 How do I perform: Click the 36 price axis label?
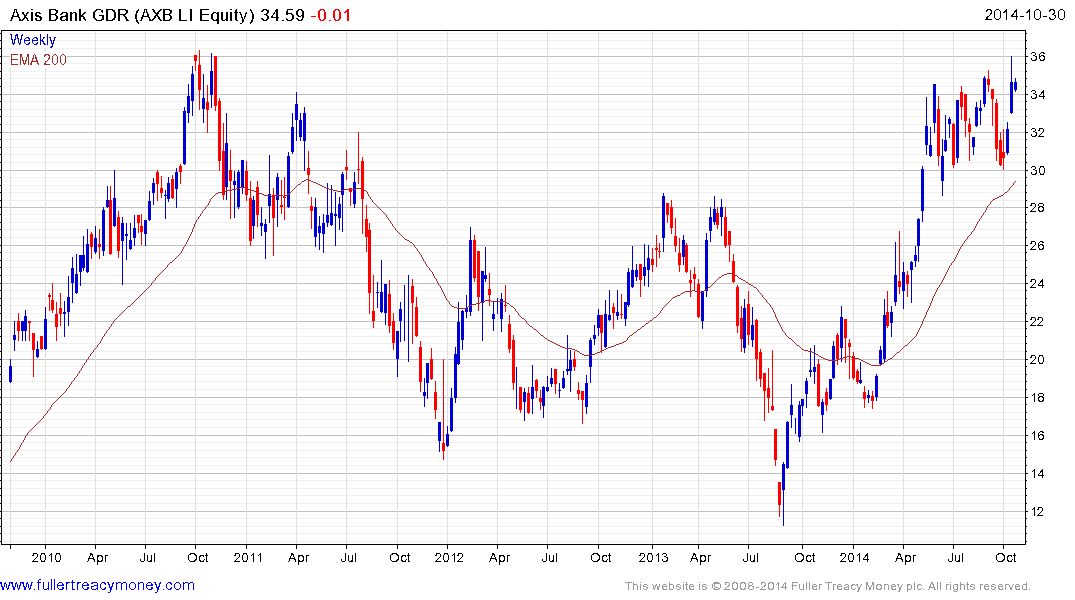(x=1038, y=57)
